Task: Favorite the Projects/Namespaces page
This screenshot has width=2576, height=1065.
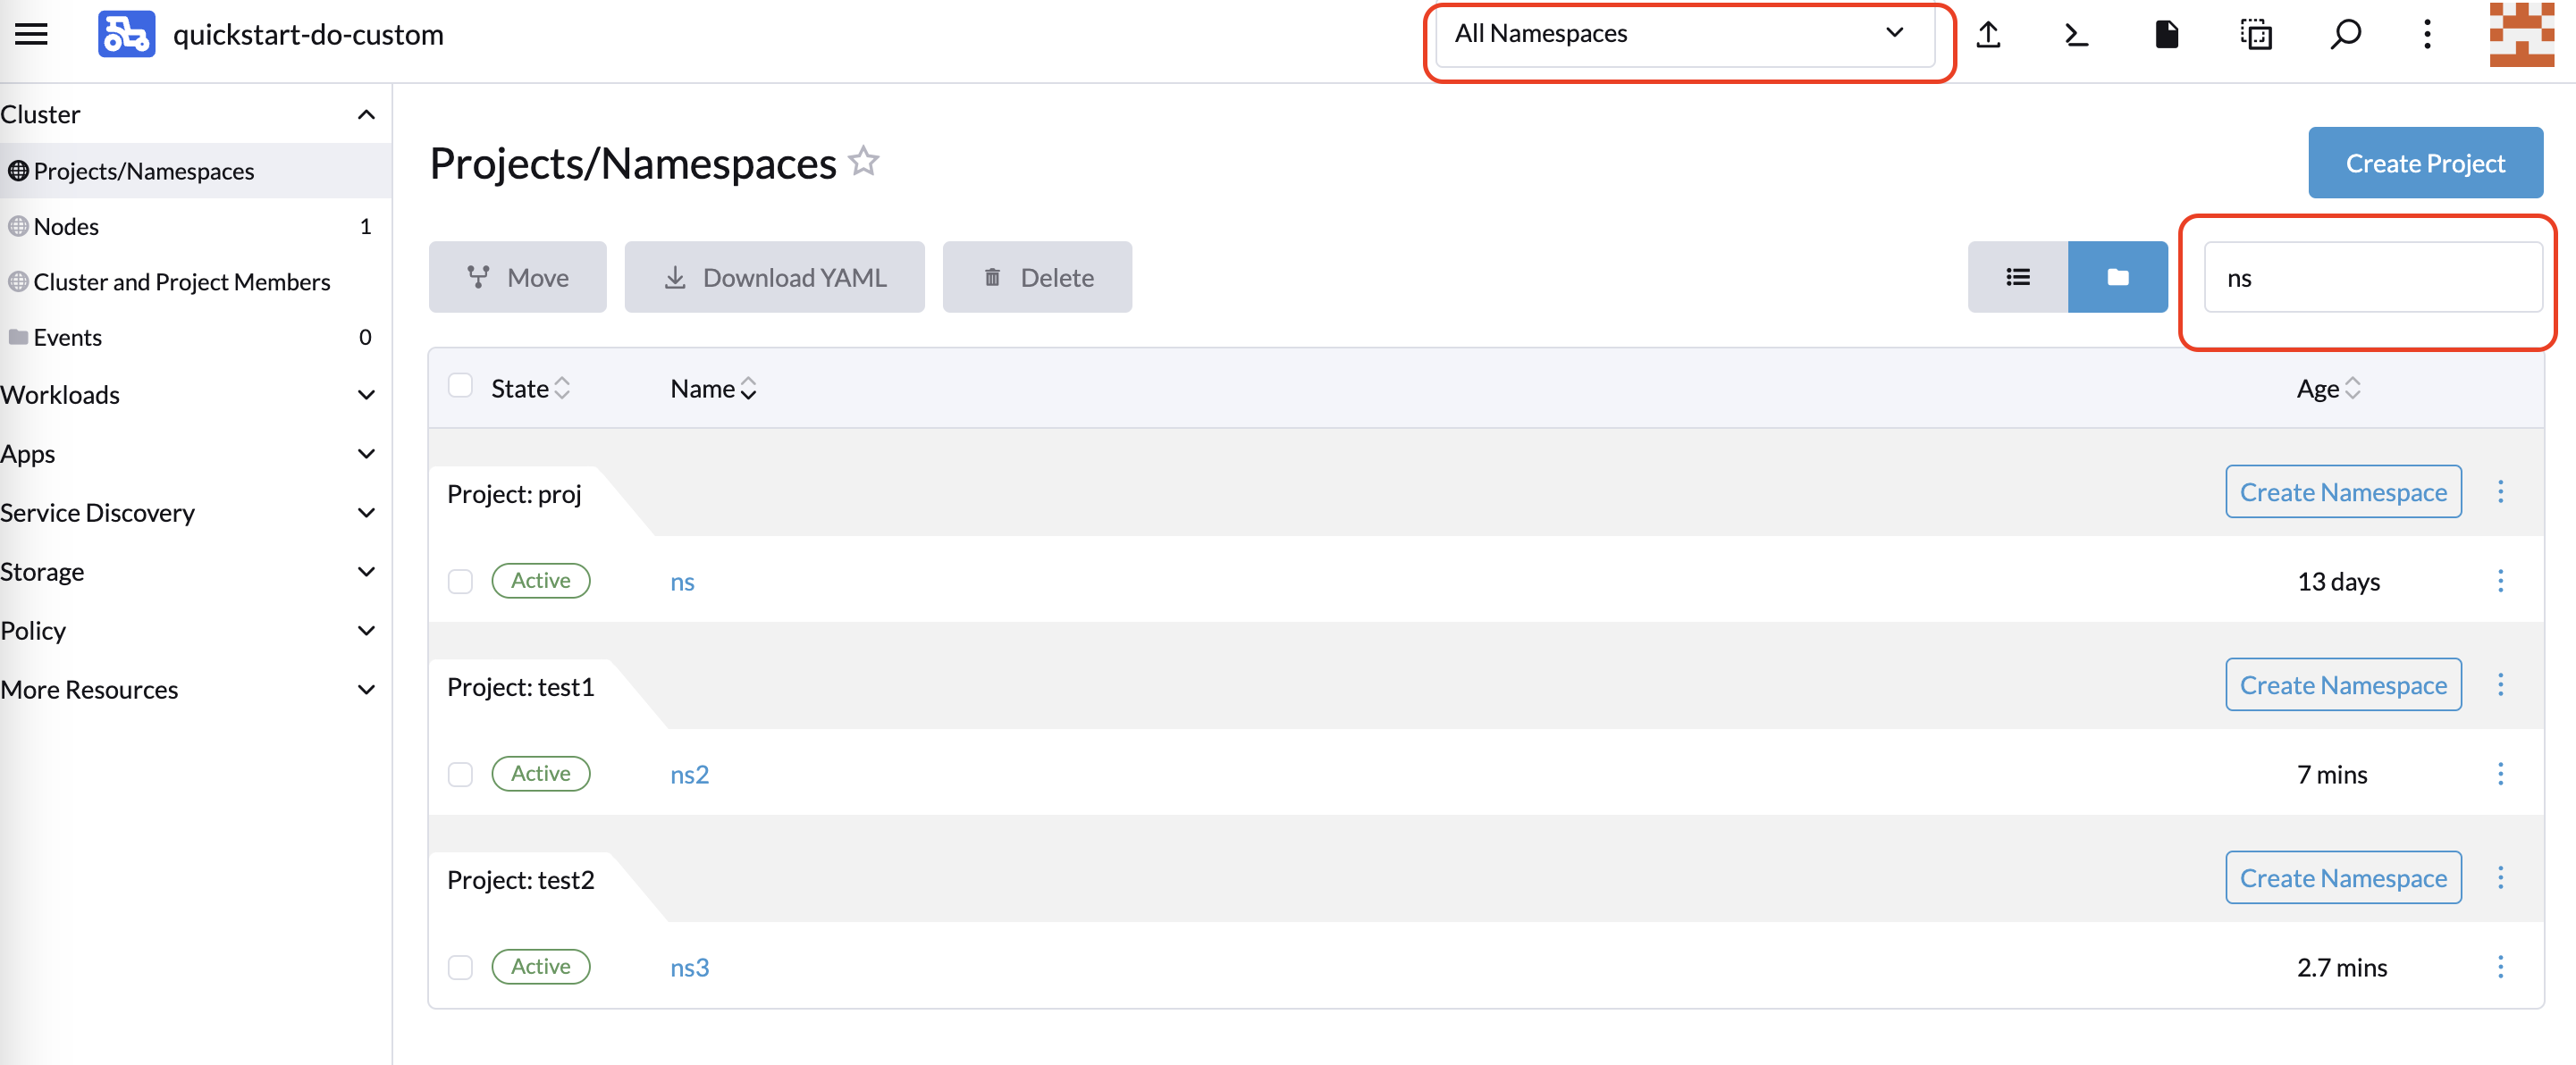Action: (864, 160)
